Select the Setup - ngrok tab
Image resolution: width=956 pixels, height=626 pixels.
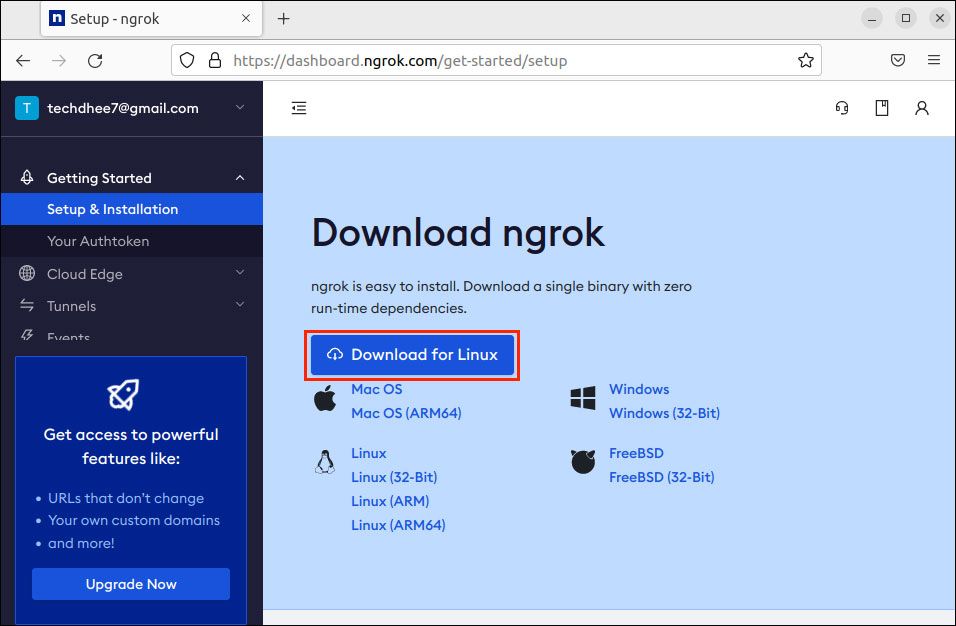coord(152,19)
